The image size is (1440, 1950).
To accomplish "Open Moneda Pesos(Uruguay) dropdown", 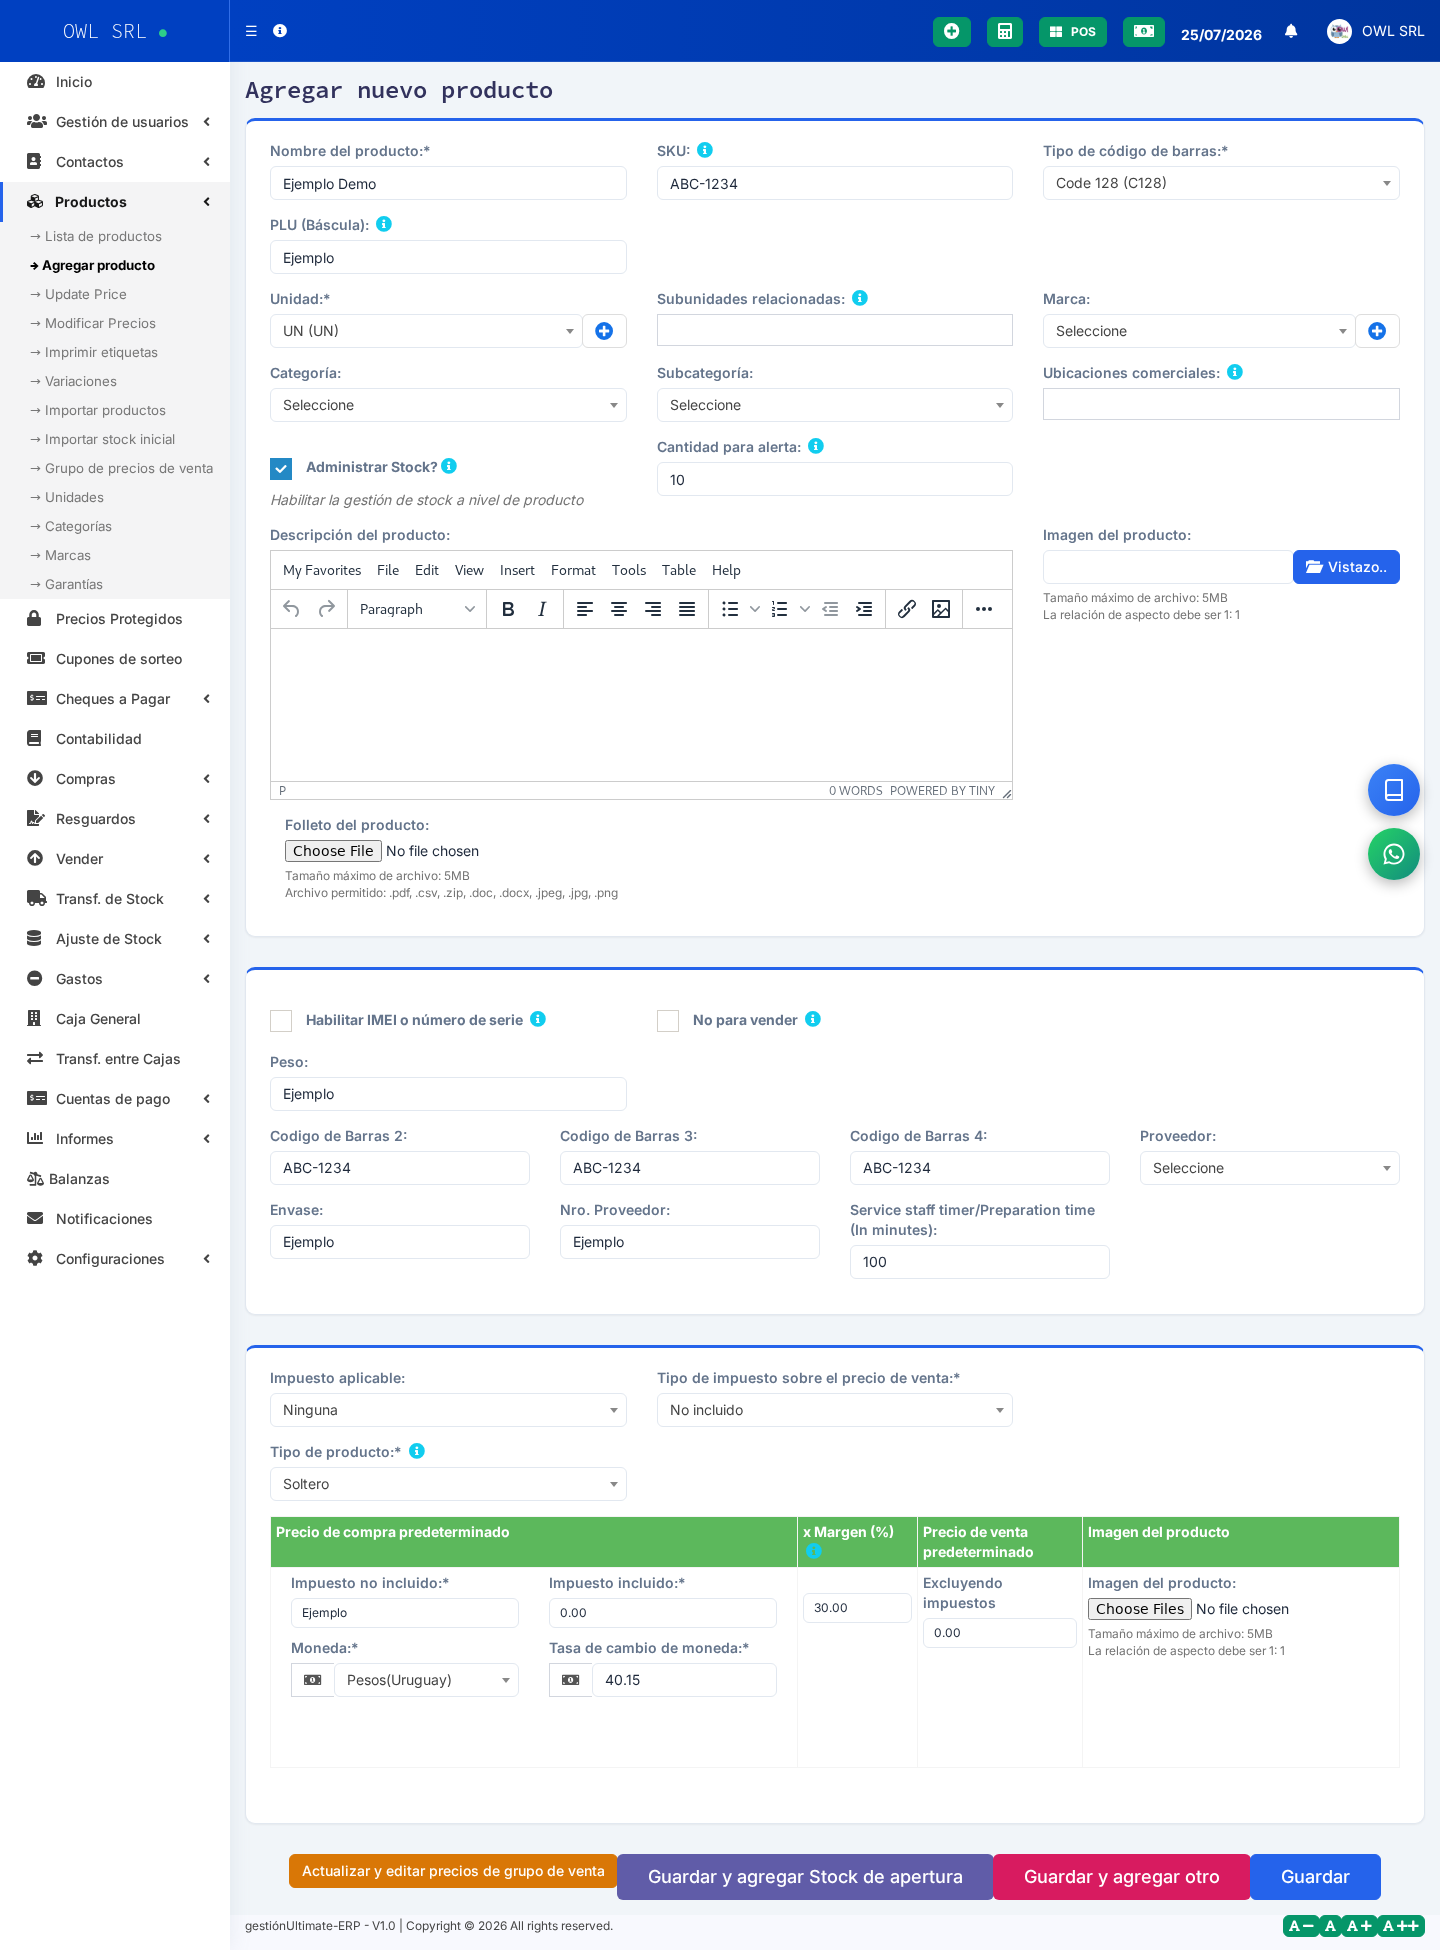I will coord(427,1680).
